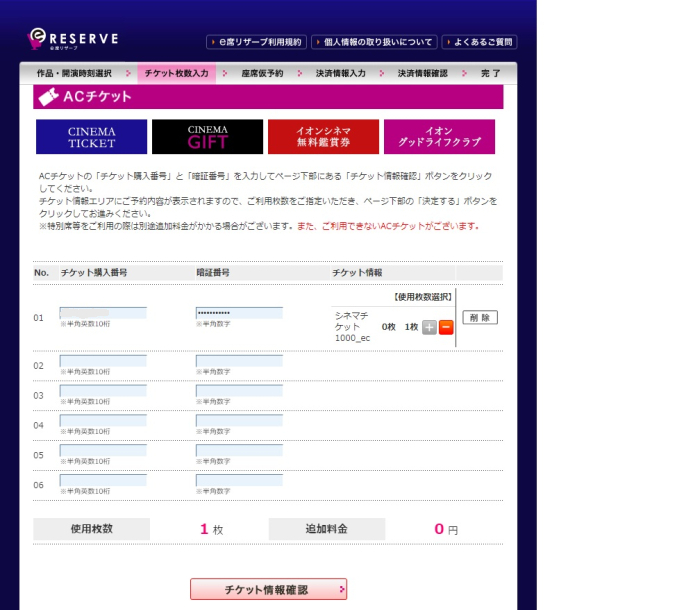Image resolution: width=700 pixels, height=610 pixels.
Task: Open the e席リザーブ利用規約 link
Action: pos(255,42)
